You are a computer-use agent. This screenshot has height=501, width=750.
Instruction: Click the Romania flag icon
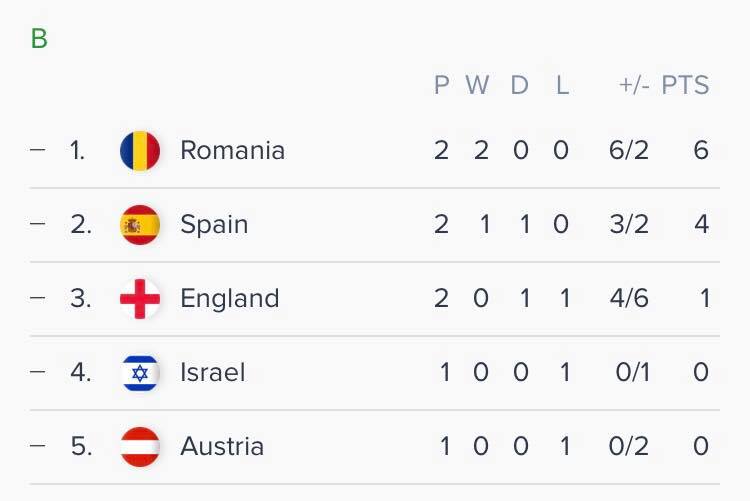click(139, 151)
